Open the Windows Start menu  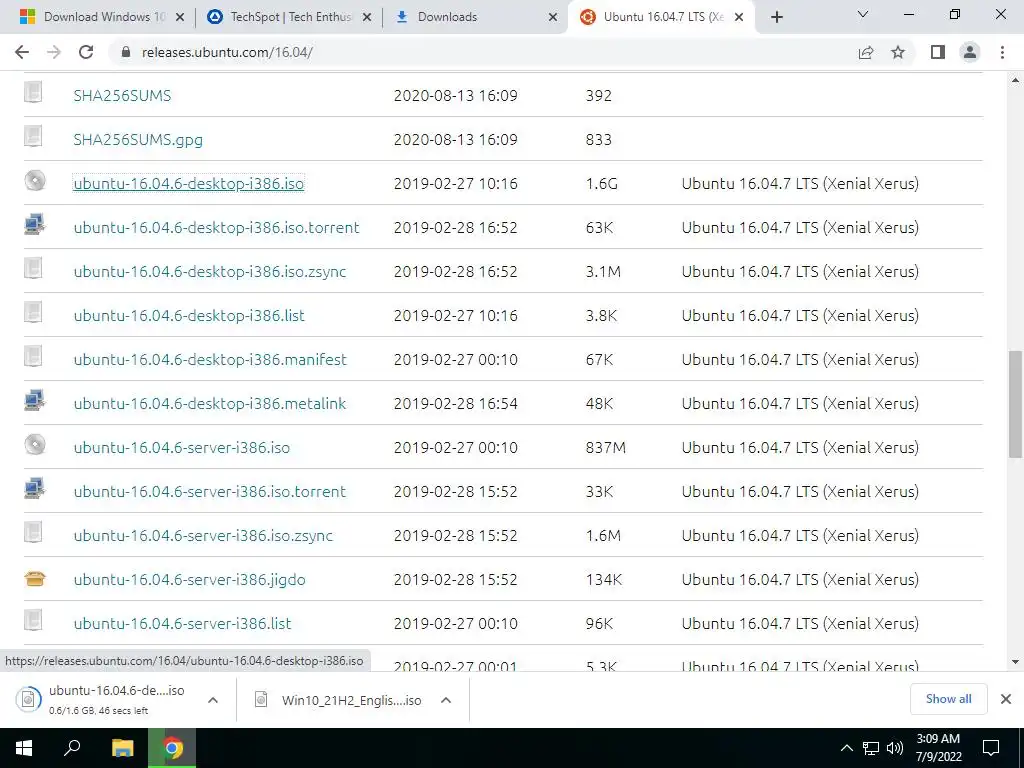(x=24, y=748)
